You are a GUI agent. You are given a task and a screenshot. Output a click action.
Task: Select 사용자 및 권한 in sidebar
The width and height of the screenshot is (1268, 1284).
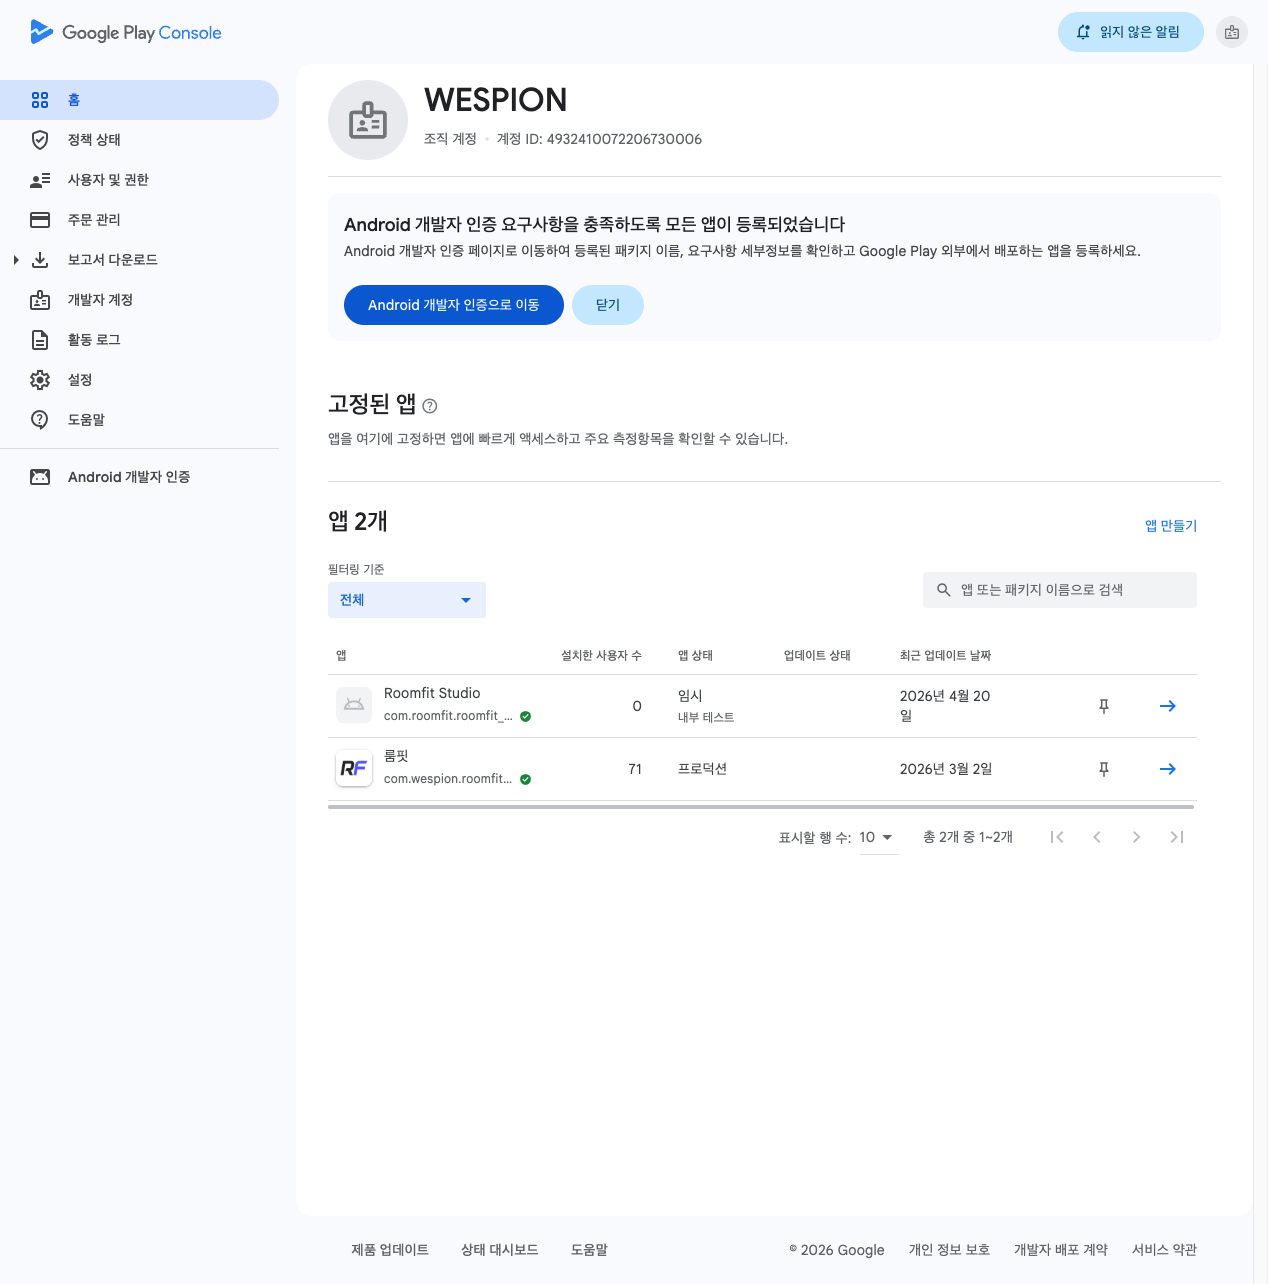[108, 180]
